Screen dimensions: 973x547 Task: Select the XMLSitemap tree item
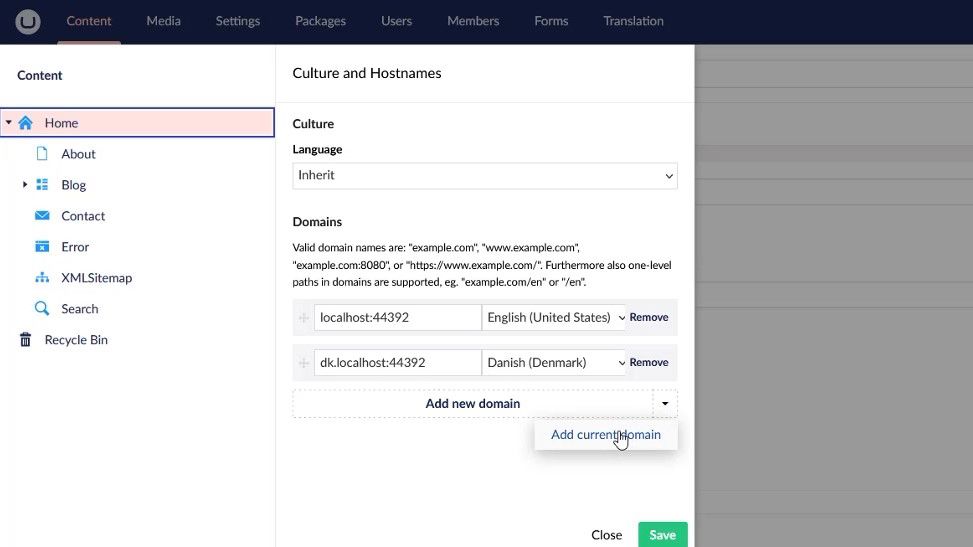point(96,278)
